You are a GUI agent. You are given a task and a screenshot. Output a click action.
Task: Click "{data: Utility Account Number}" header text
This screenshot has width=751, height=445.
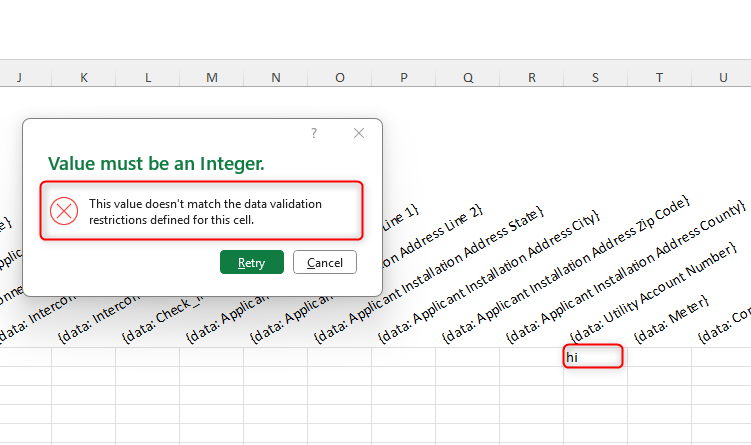pyautogui.click(x=653, y=293)
